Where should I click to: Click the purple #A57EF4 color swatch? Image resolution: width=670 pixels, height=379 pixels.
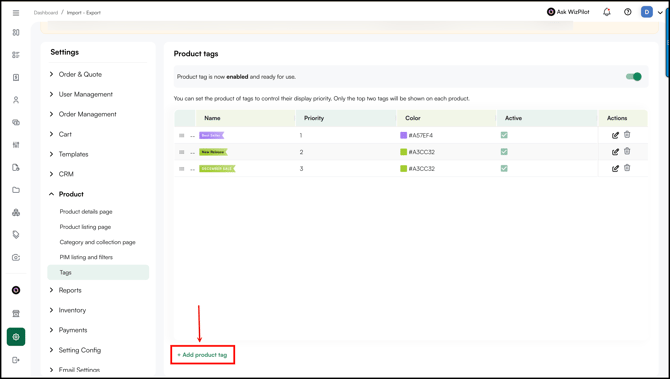point(403,135)
